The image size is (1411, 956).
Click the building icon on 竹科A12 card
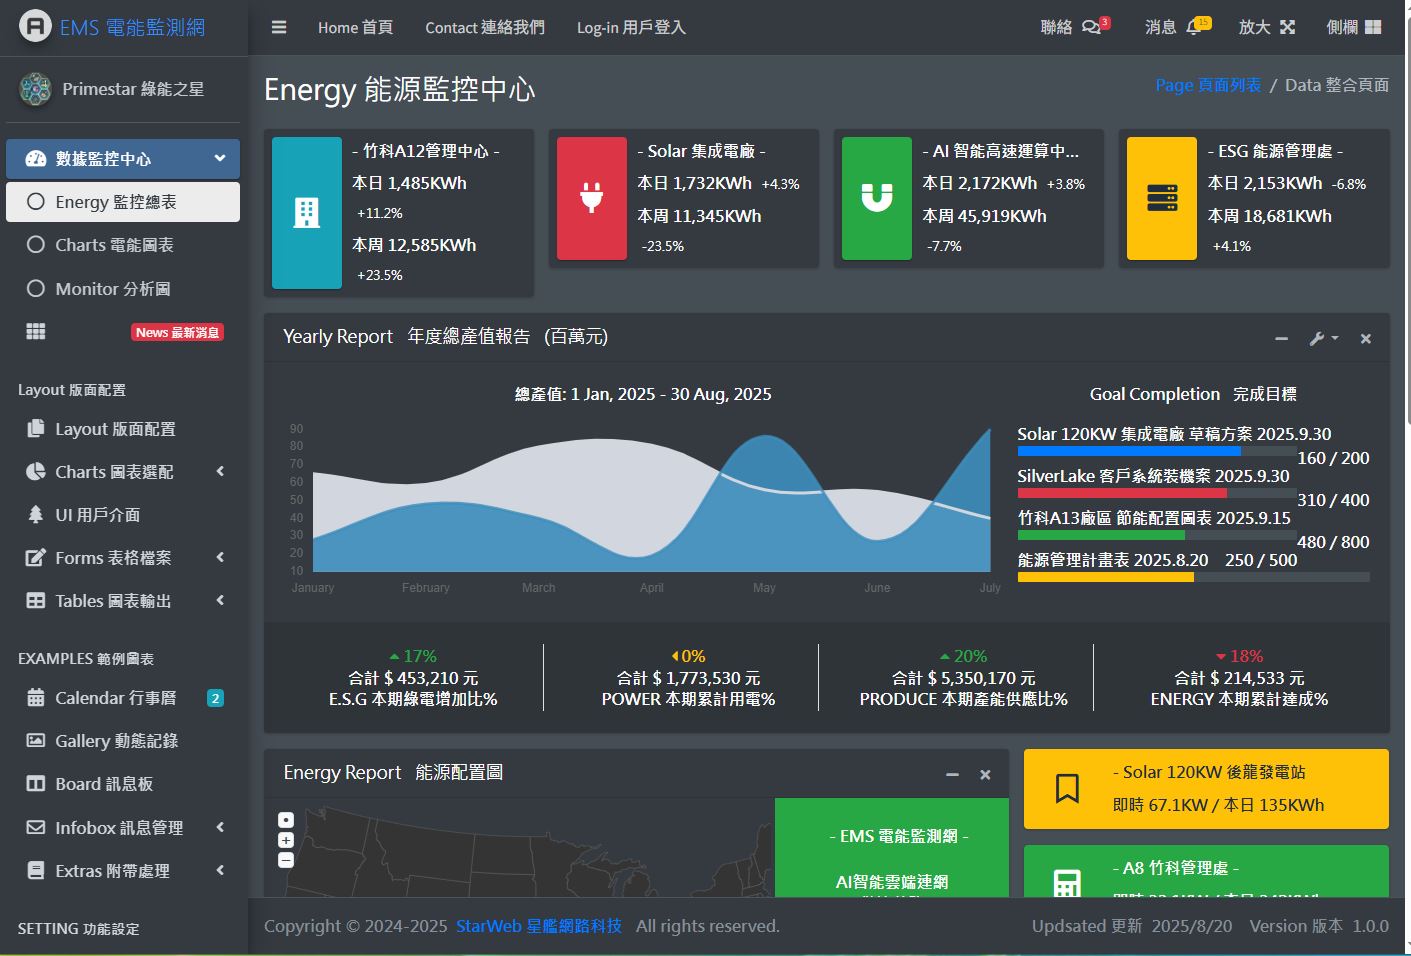point(307,213)
